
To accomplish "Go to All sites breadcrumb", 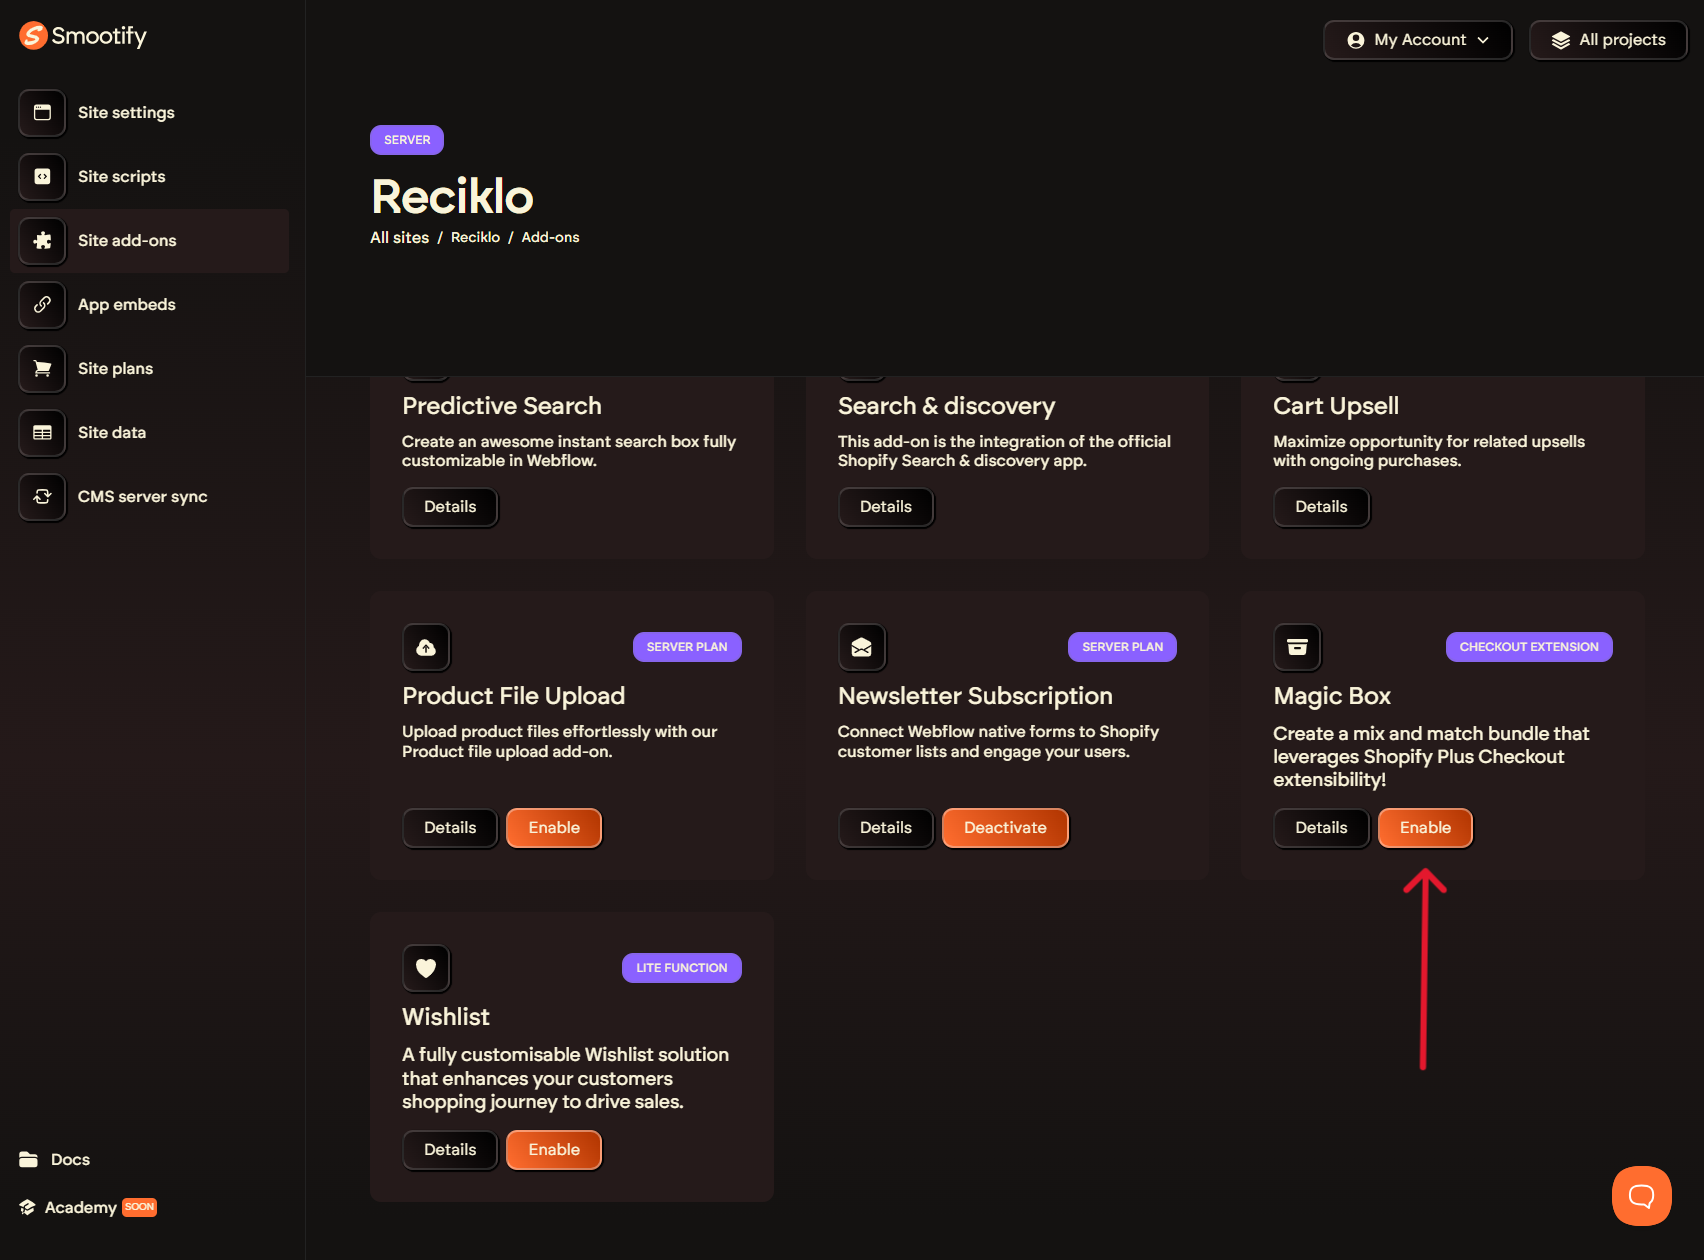I will [399, 238].
